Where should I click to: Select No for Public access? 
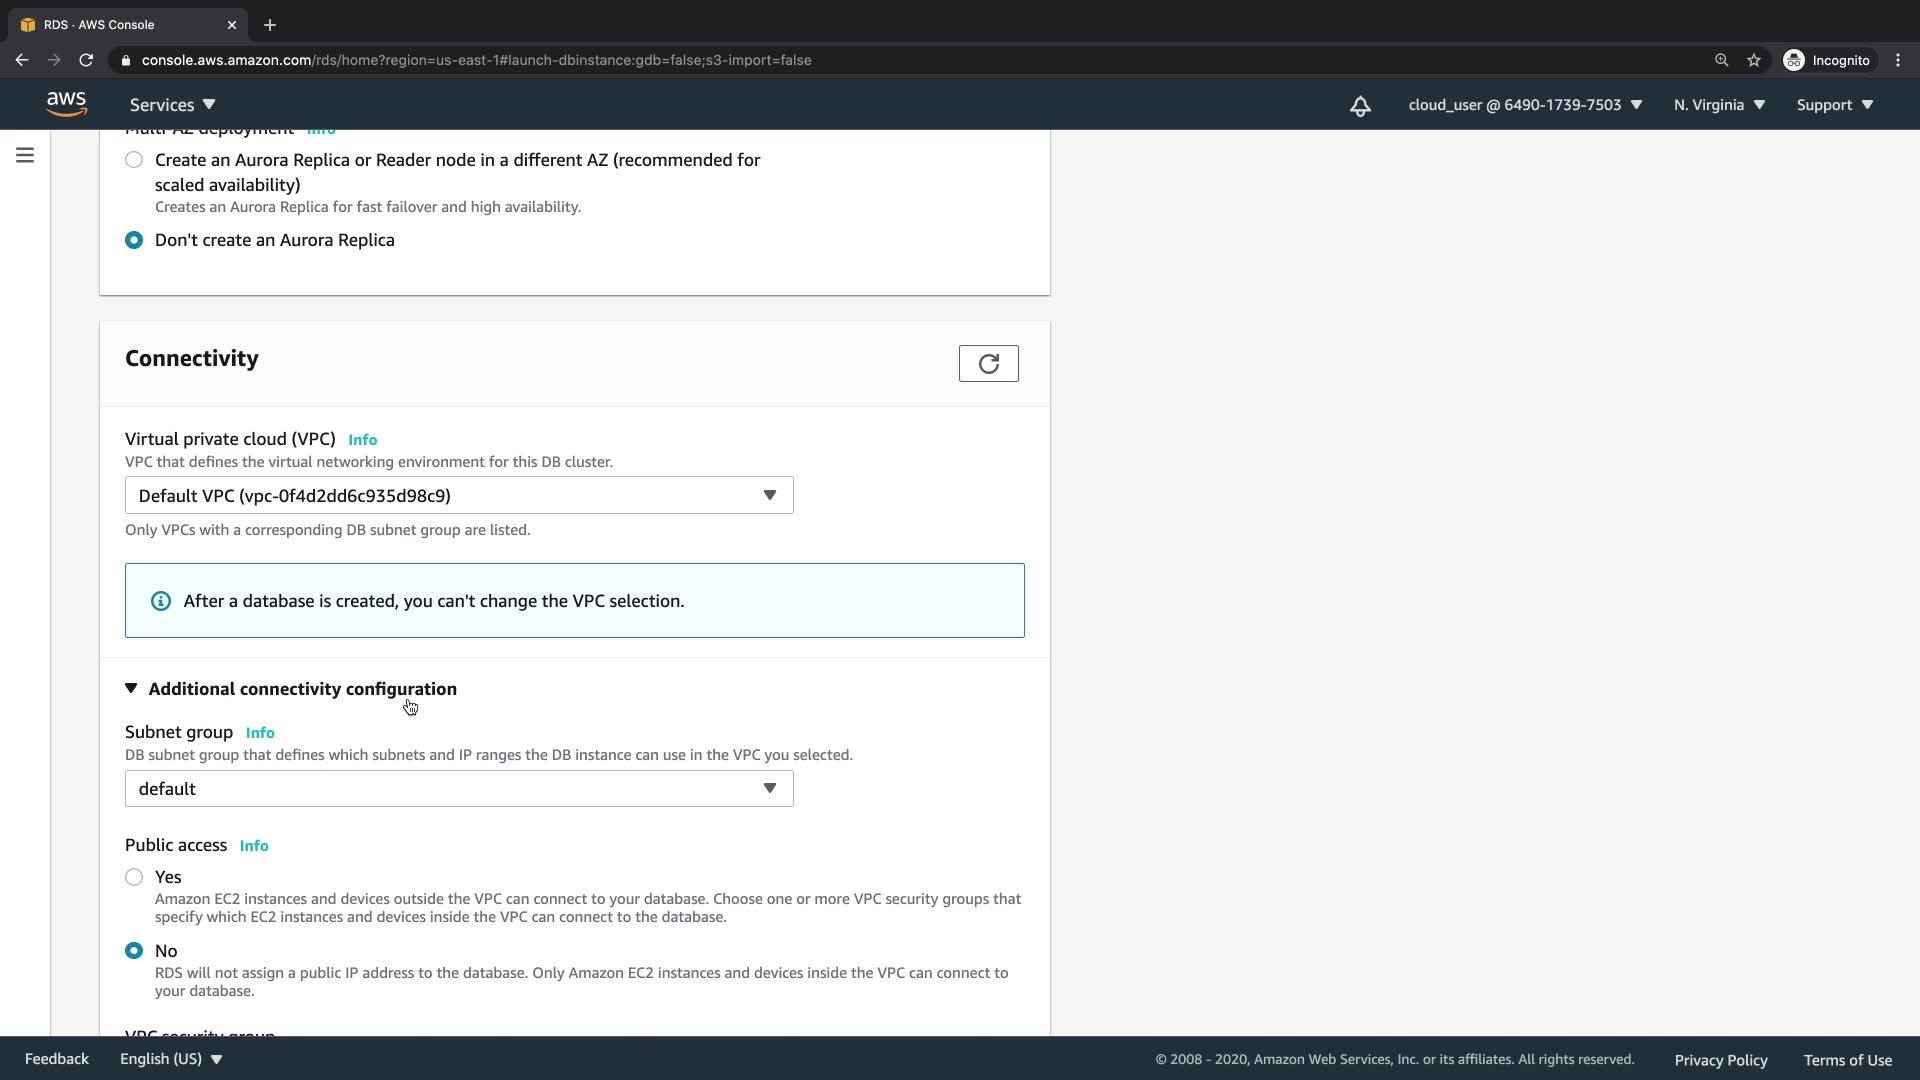point(134,951)
